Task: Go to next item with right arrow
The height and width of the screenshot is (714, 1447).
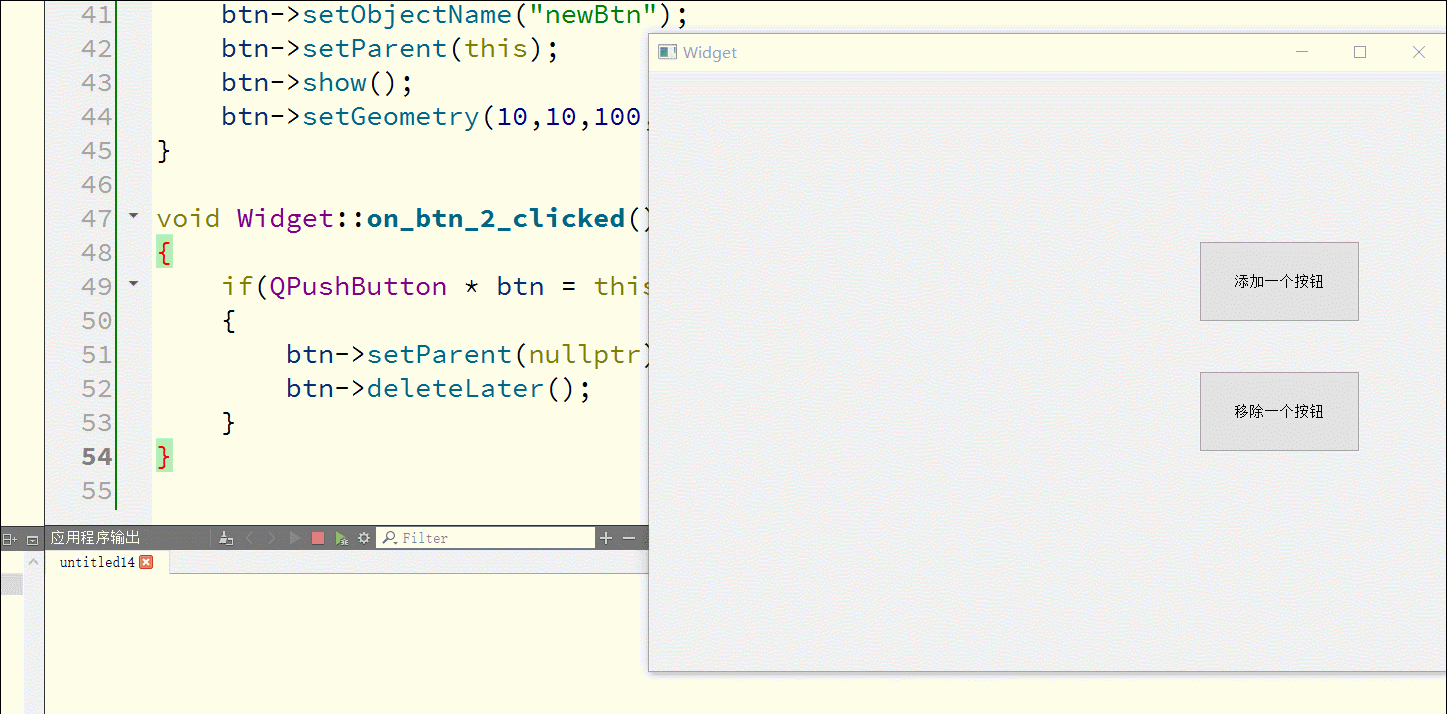Action: [x=272, y=538]
